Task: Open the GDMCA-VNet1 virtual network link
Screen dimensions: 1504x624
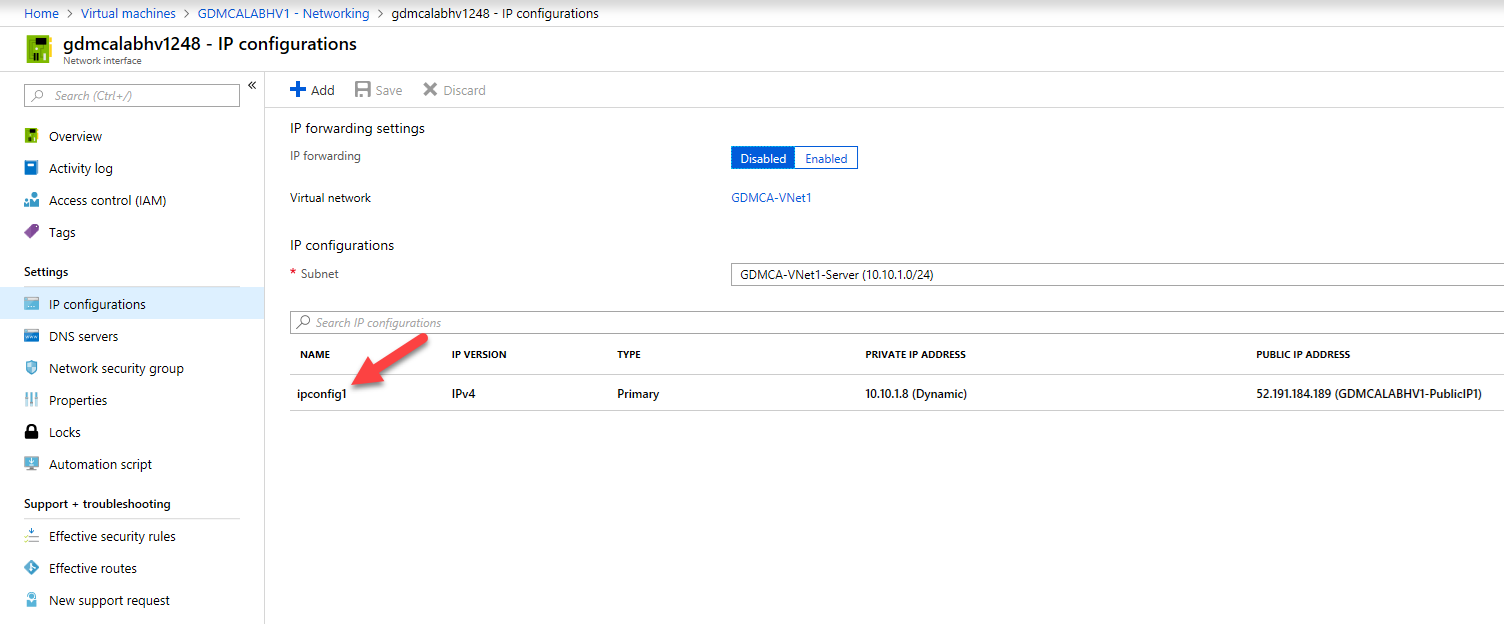Action: coord(771,198)
